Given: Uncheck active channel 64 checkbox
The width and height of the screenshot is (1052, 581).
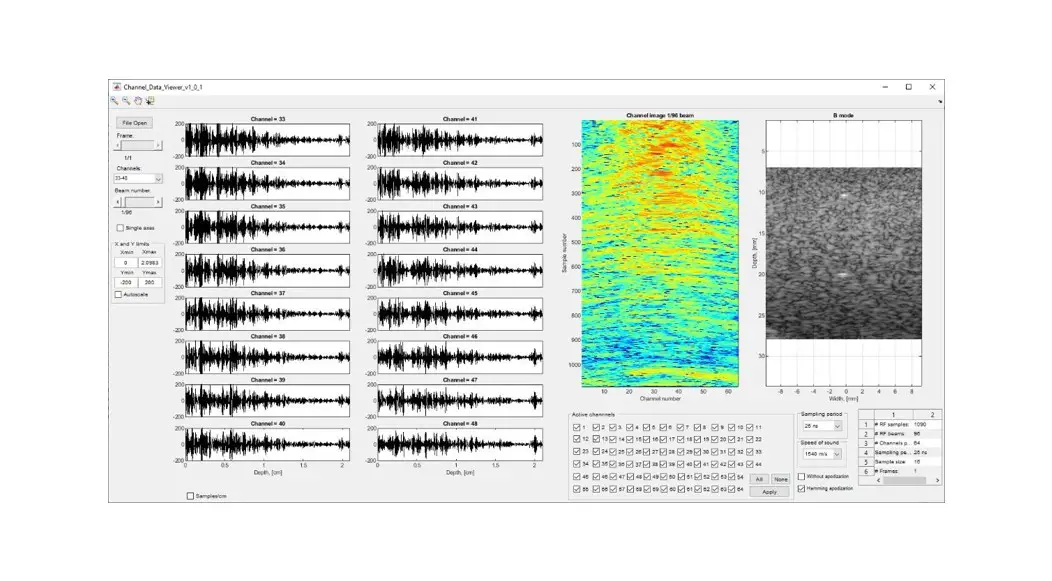Looking at the screenshot, I should click(732, 489).
